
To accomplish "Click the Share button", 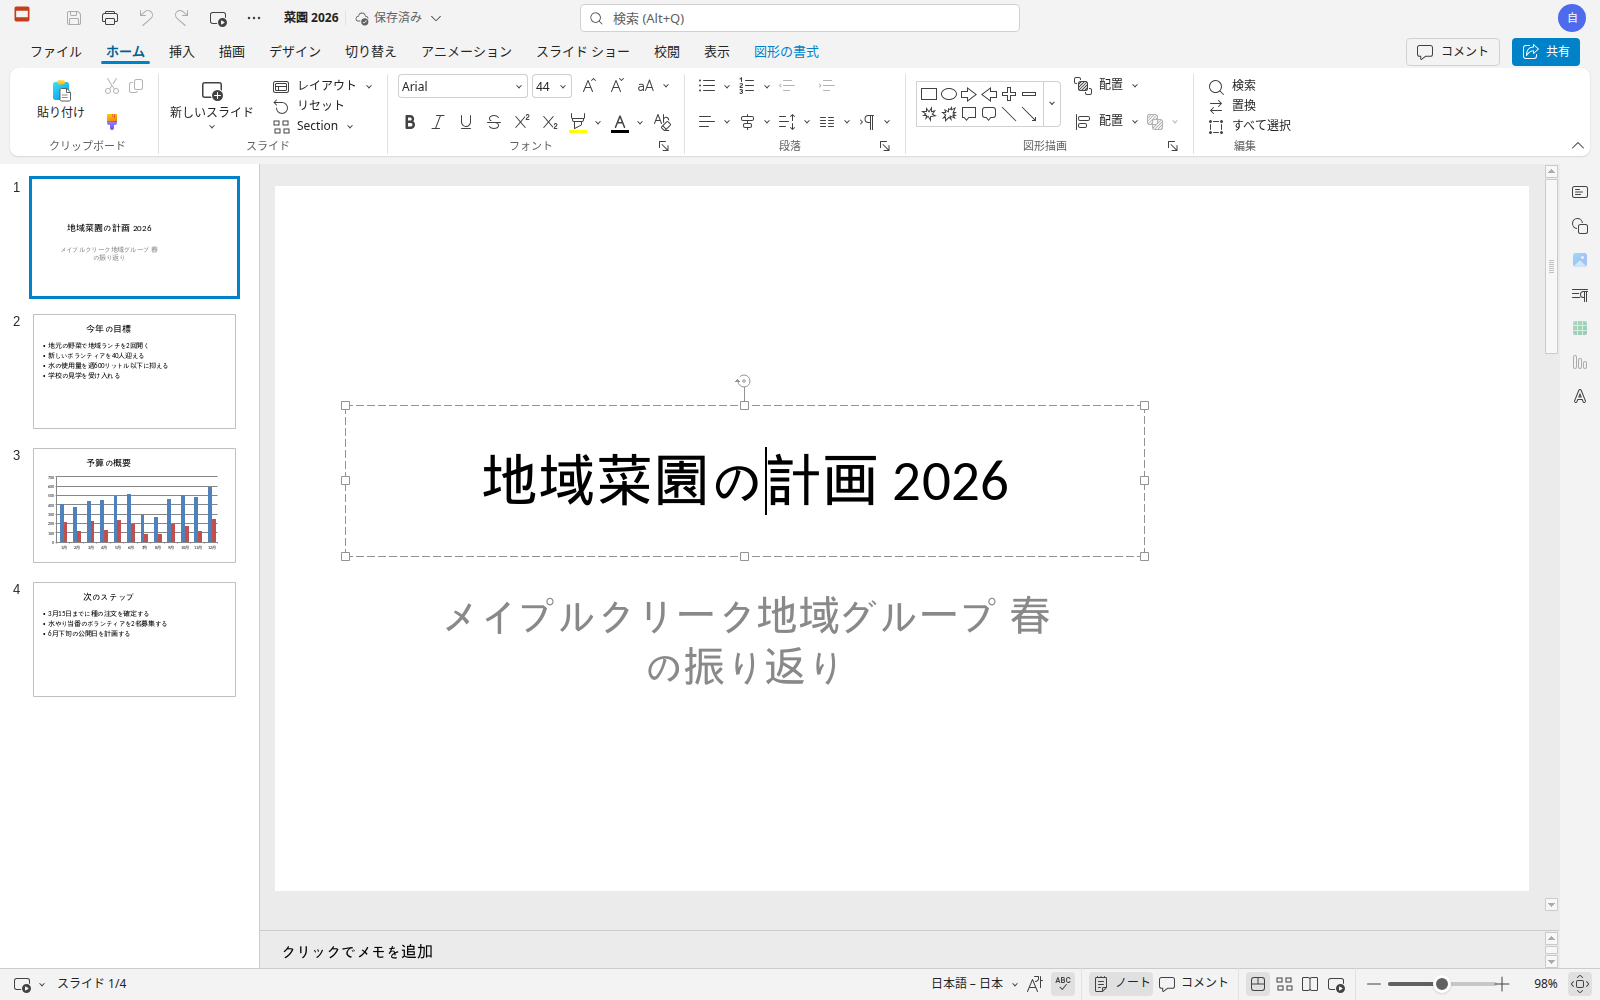I will pos(1546,52).
